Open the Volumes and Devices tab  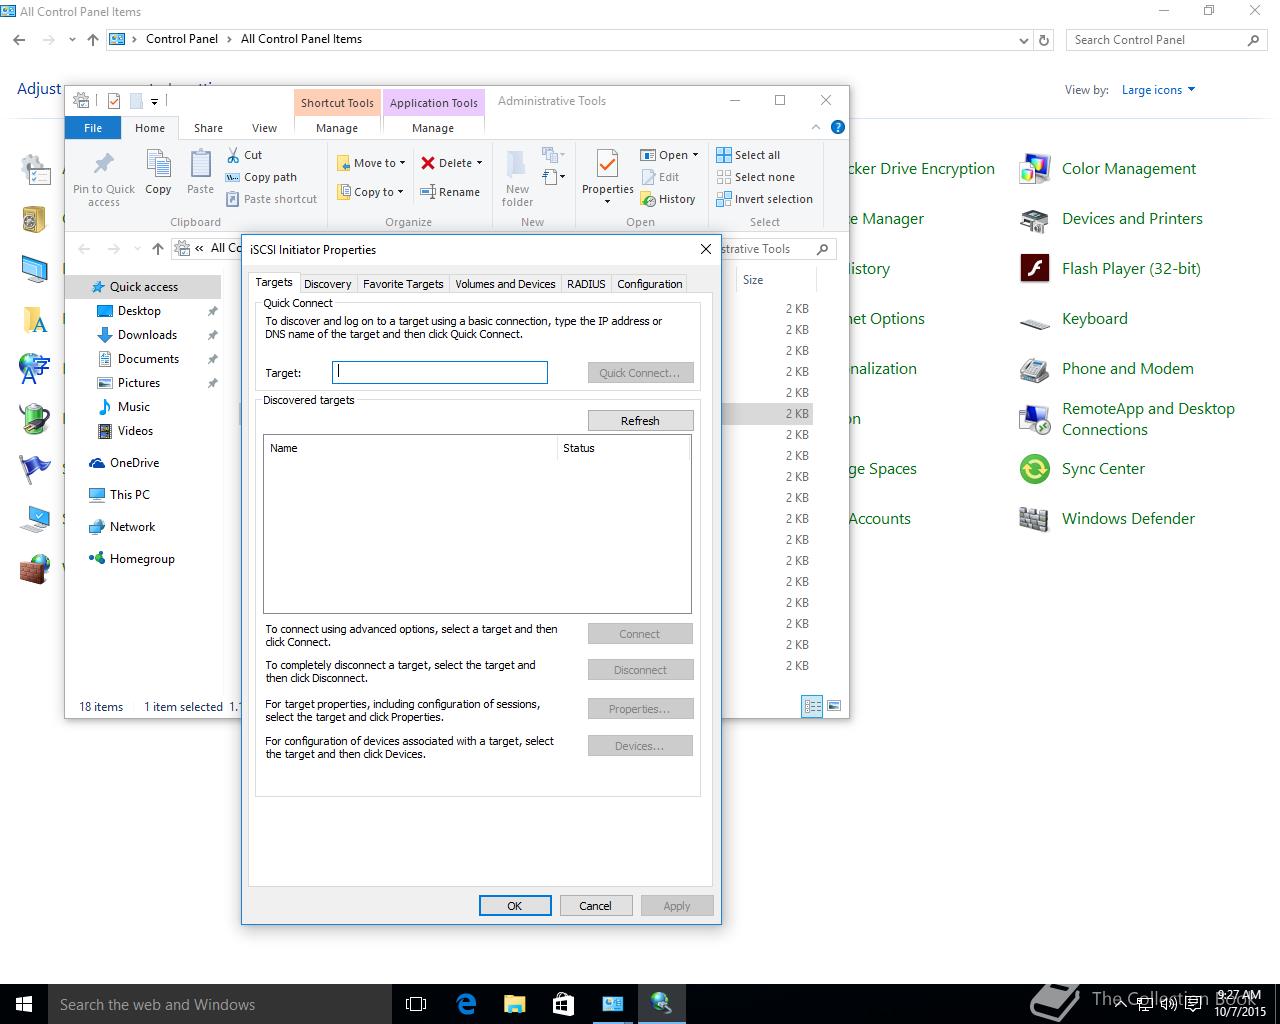point(505,284)
